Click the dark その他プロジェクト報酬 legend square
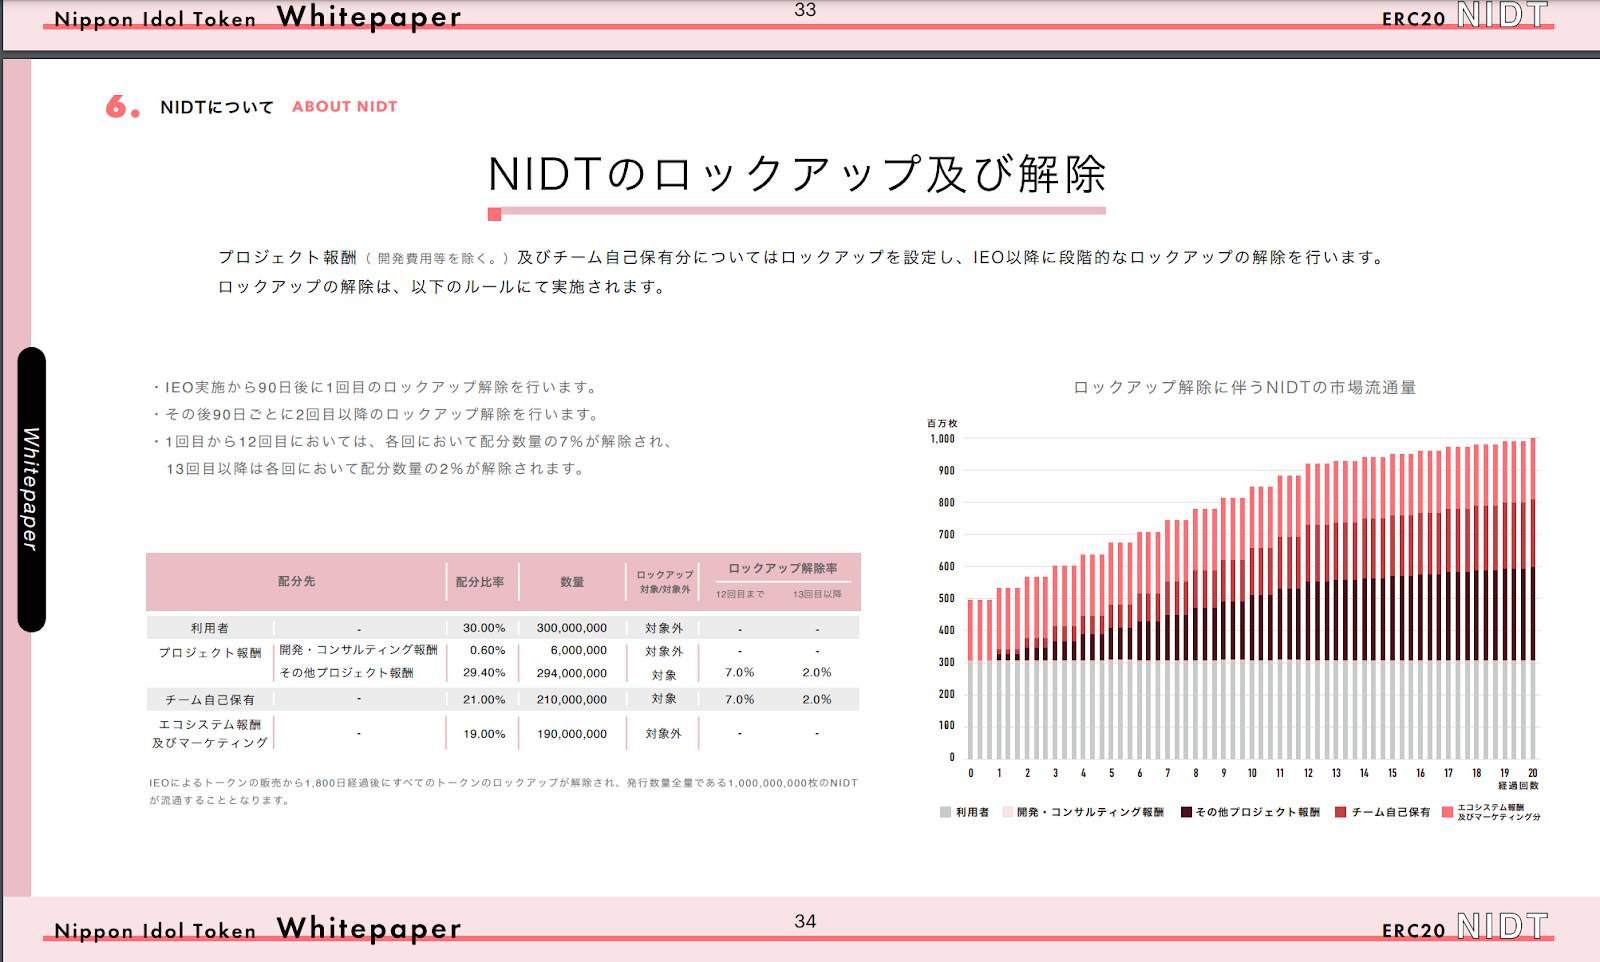 pos(1185,812)
